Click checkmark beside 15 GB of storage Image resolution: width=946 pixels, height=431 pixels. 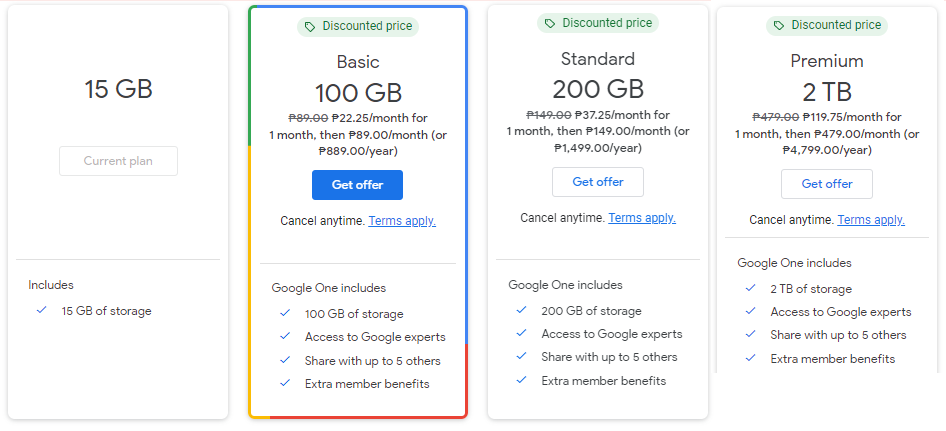click(42, 310)
